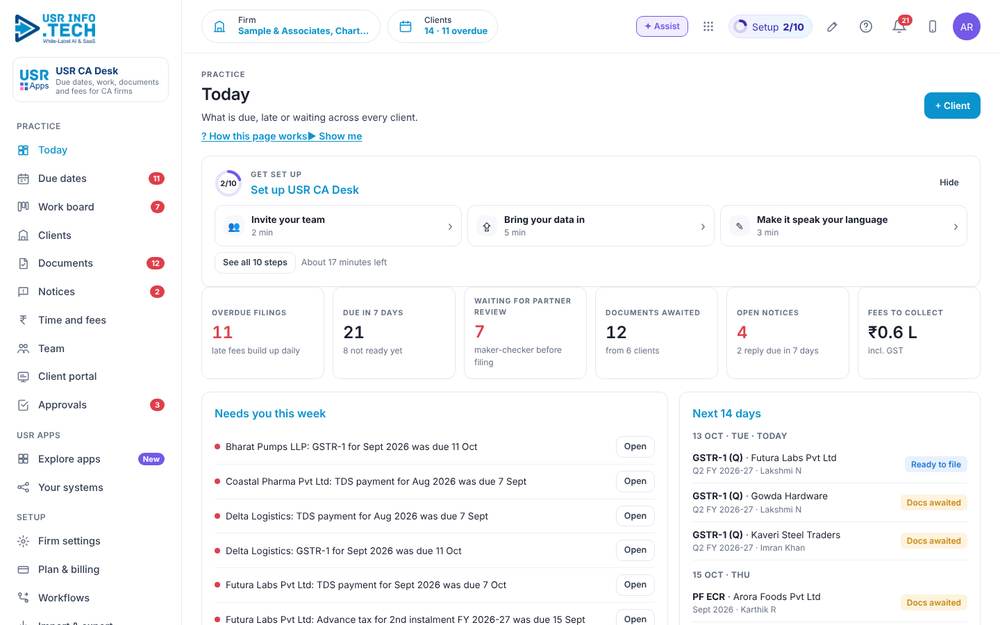The height and width of the screenshot is (625, 1000).
Task: Click Ready to file tag for Futura Labs
Action: 935,464
